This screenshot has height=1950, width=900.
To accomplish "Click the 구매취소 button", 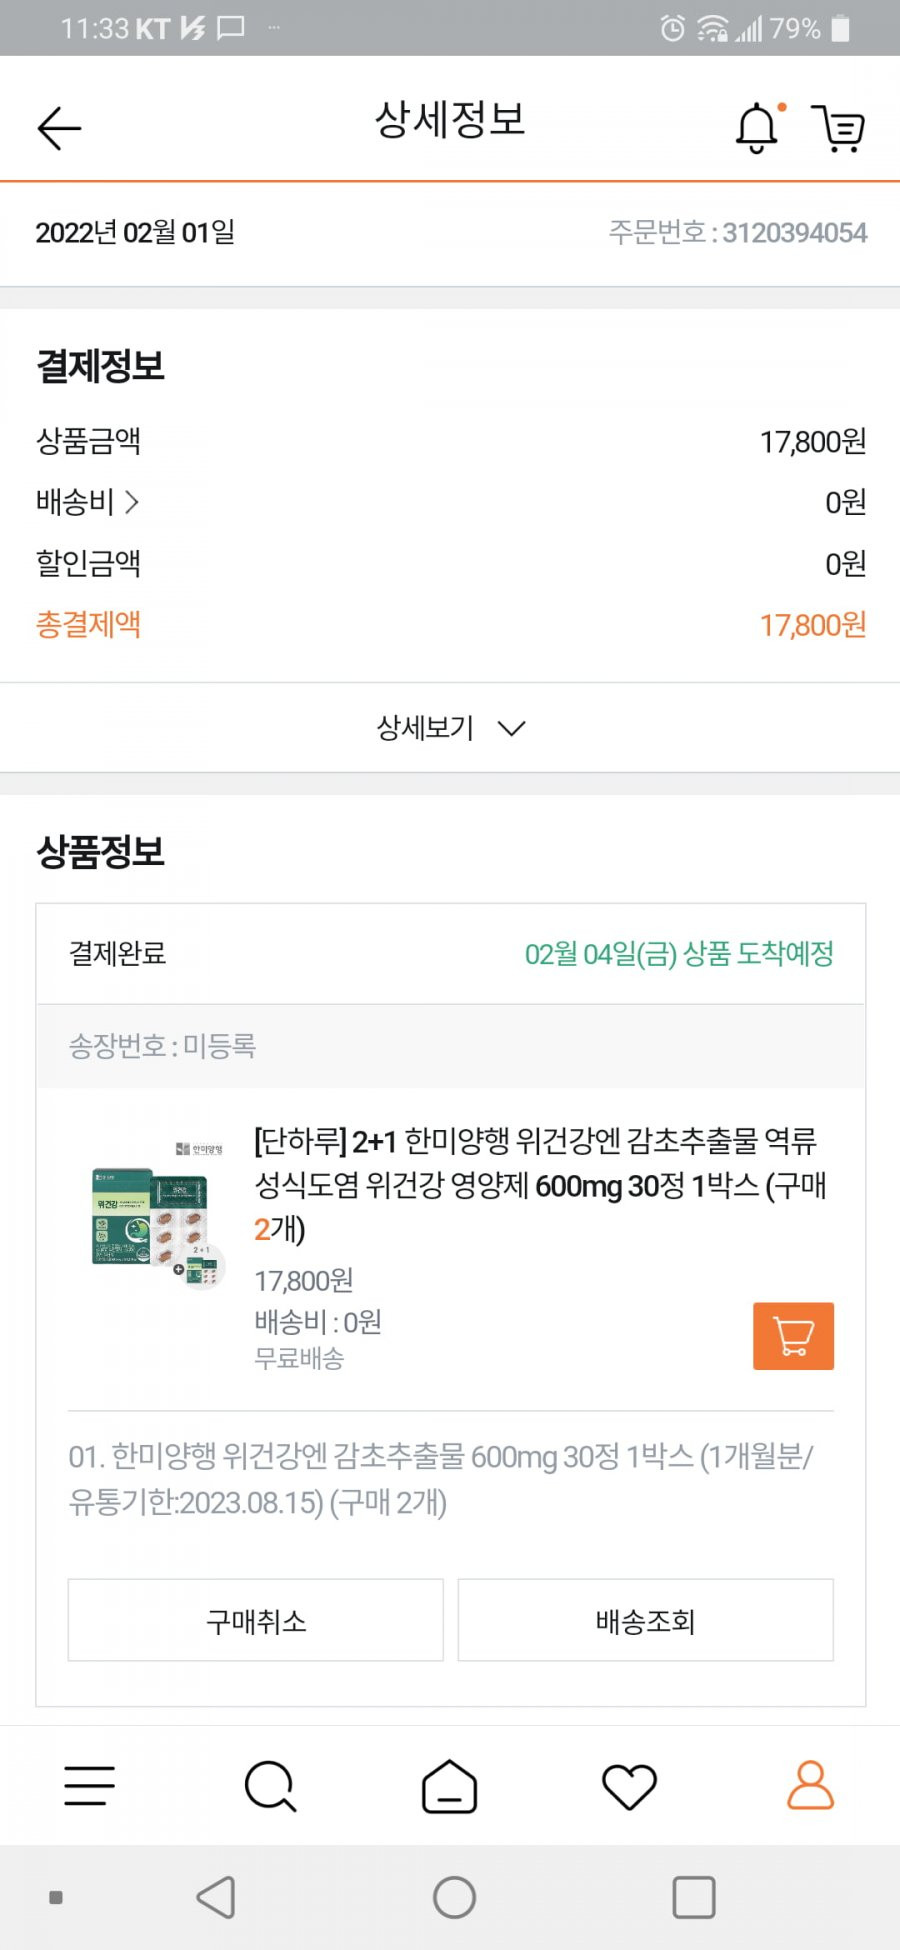I will click(x=256, y=1620).
